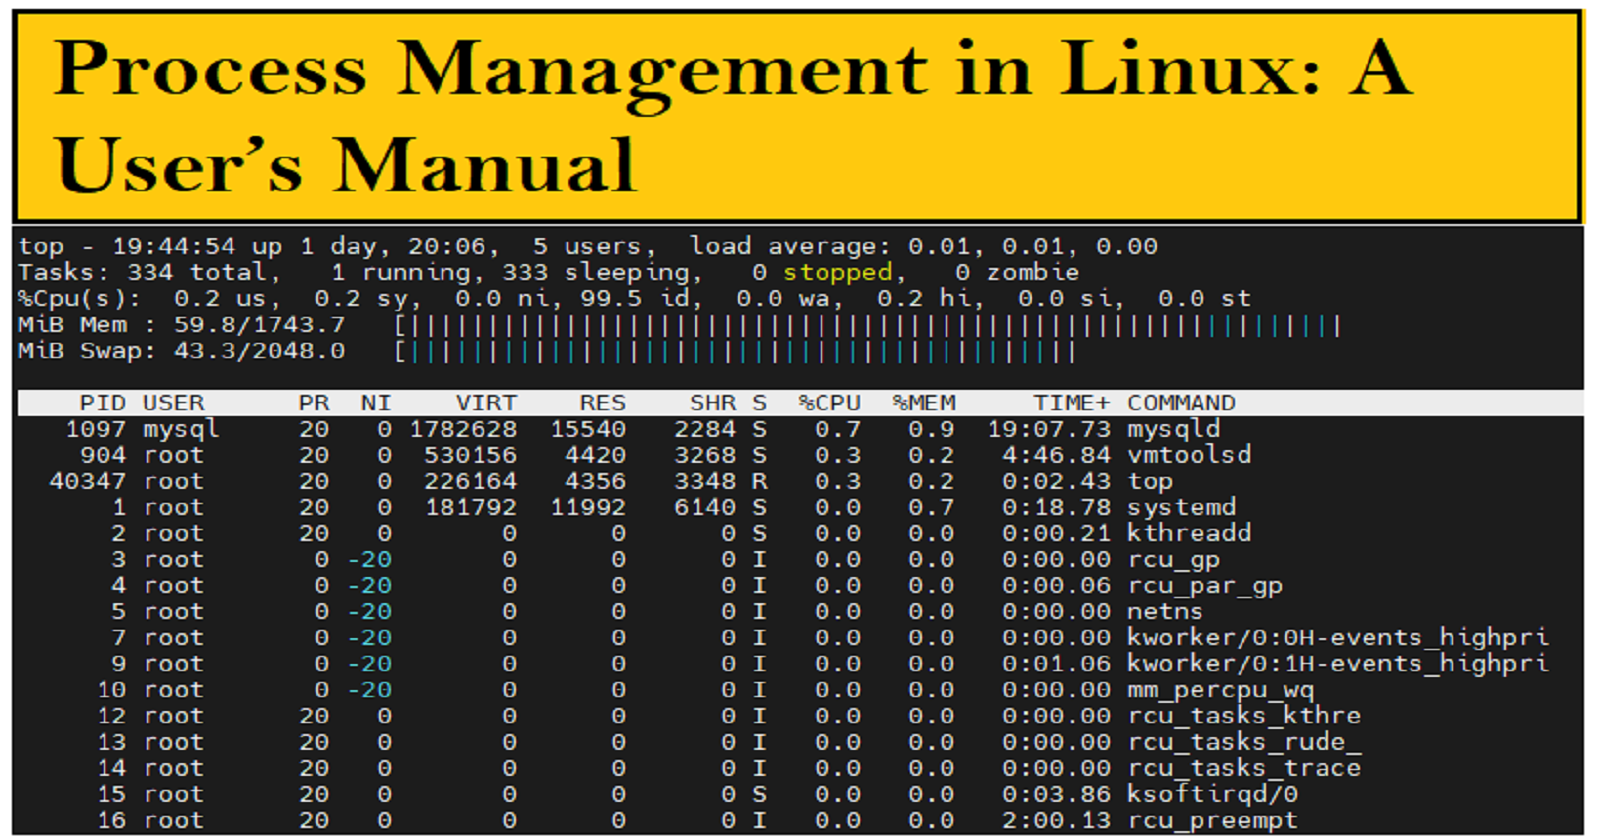The height and width of the screenshot is (840, 1600).
Task: Click the 99.5 id CPU value
Action: [x=635, y=298]
